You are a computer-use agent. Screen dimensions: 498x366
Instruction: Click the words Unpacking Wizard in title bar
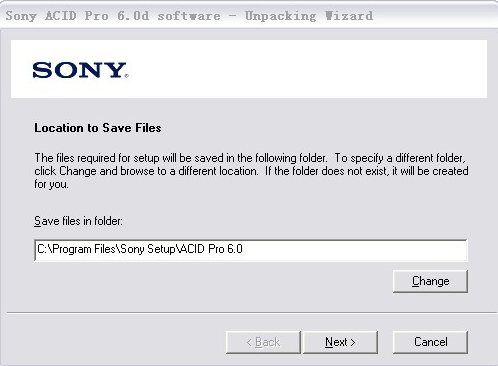(309, 16)
